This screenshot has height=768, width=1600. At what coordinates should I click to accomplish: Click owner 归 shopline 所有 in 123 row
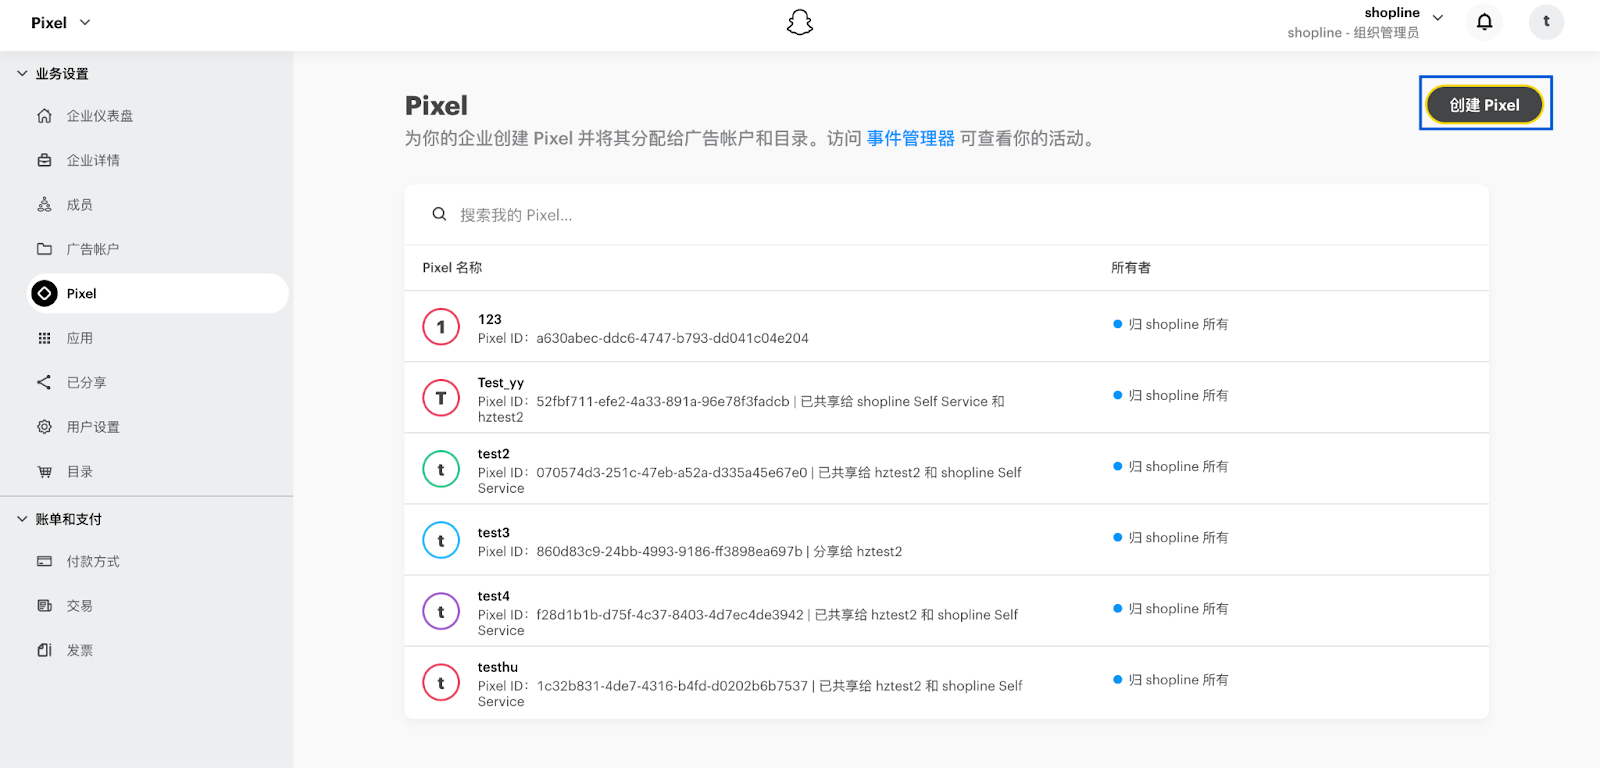pyautogui.click(x=1171, y=324)
